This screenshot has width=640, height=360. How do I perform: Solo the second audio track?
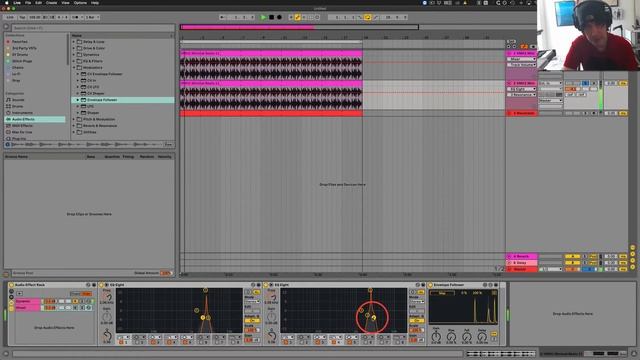click(585, 83)
